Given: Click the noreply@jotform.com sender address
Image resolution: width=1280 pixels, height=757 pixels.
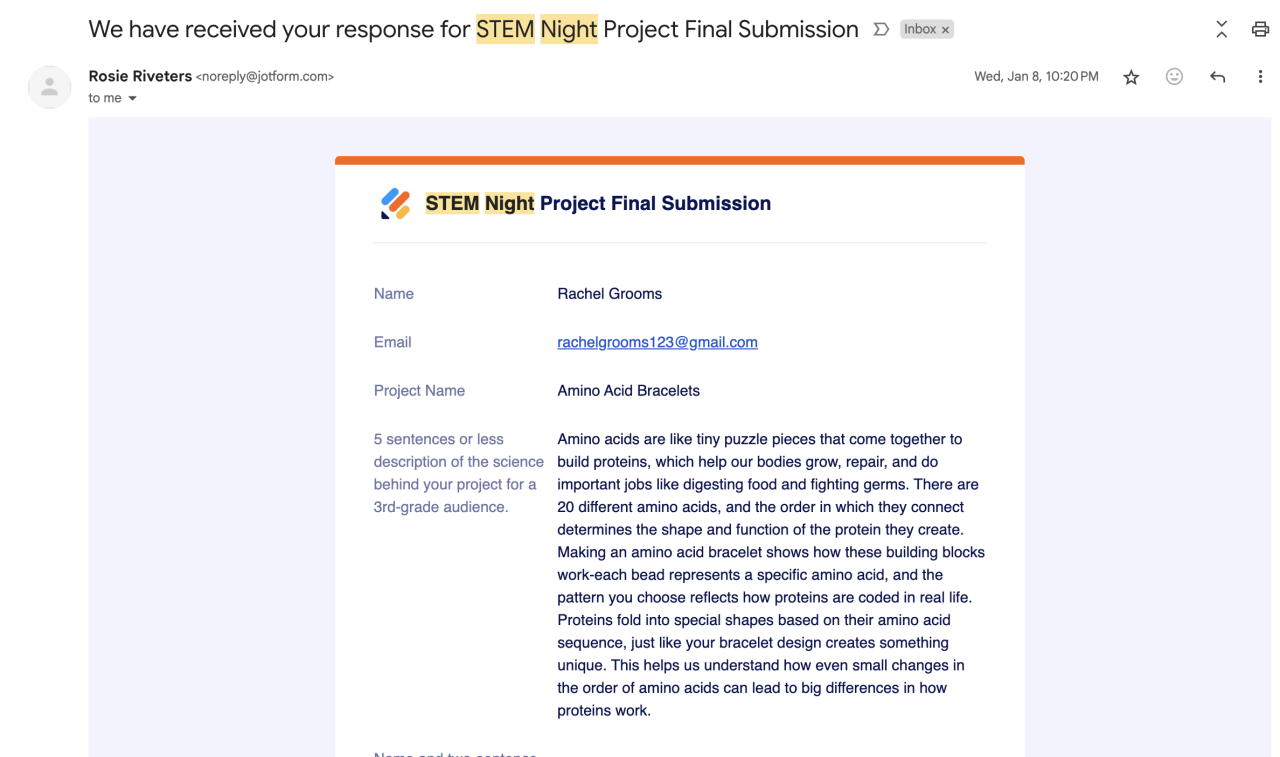Looking at the screenshot, I should coord(265,77).
